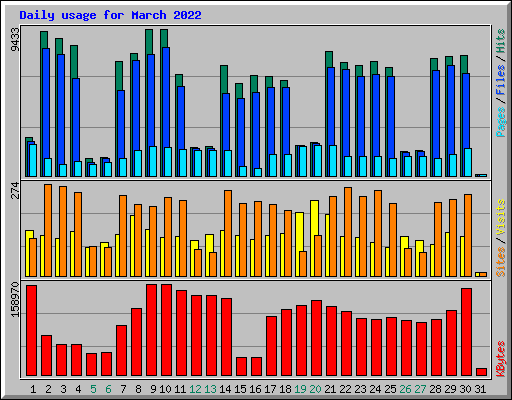512x400 pixels.
Task: Click day 9 on the x-axis
Action: tap(153, 389)
